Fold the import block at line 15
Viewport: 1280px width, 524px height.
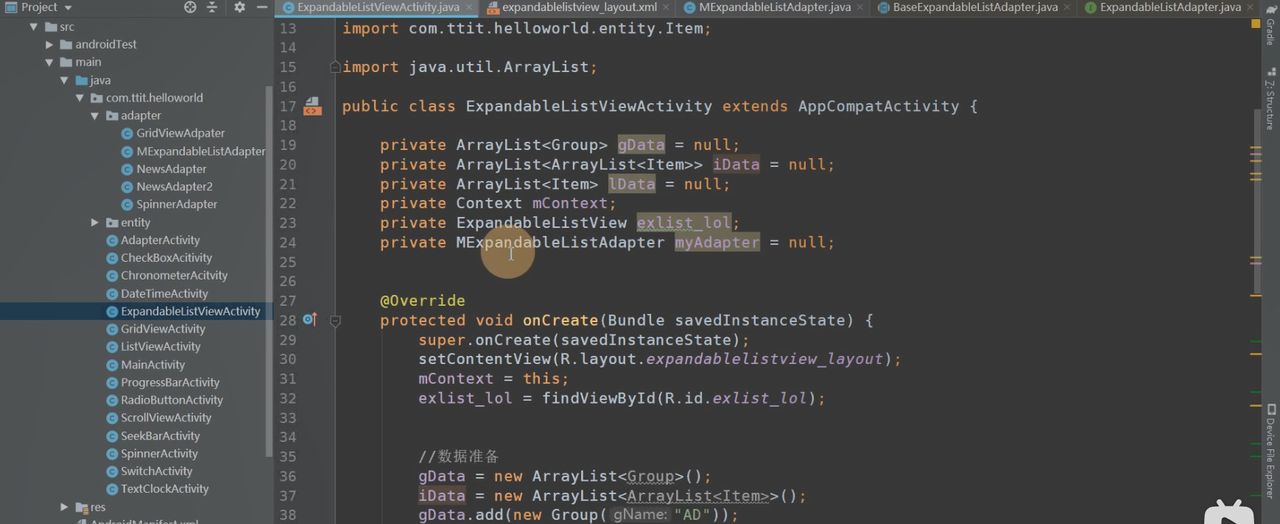(x=335, y=67)
